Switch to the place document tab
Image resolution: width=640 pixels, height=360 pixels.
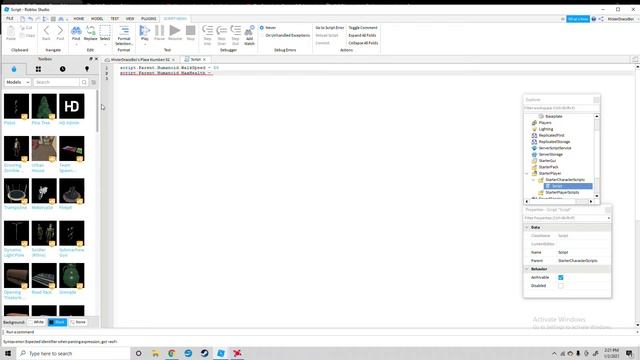pos(140,60)
